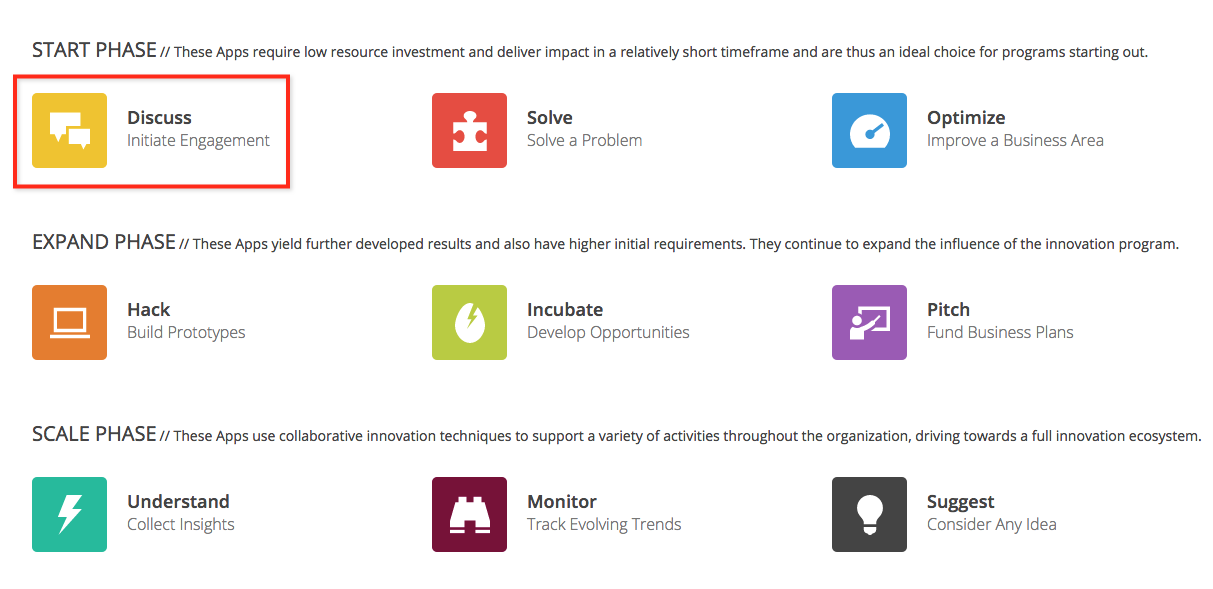1213x589 pixels.
Task: Click the Track Evolving Trends subtitle
Action: coord(604,525)
